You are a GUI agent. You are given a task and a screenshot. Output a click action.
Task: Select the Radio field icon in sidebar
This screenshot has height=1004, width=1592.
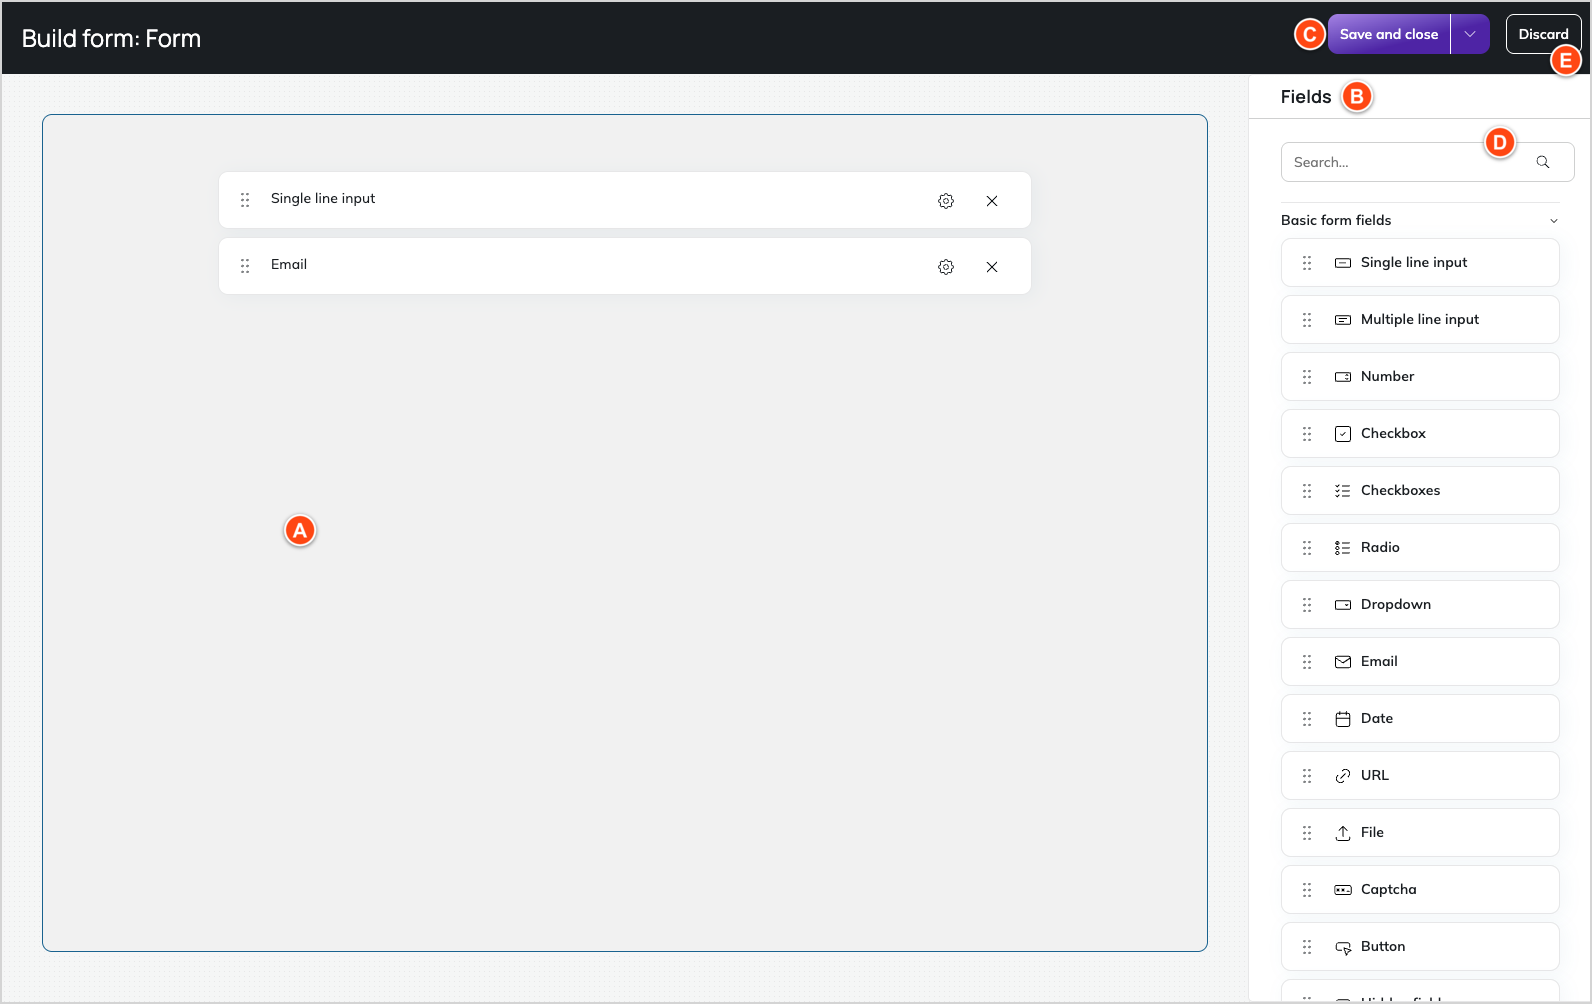[1343, 548]
